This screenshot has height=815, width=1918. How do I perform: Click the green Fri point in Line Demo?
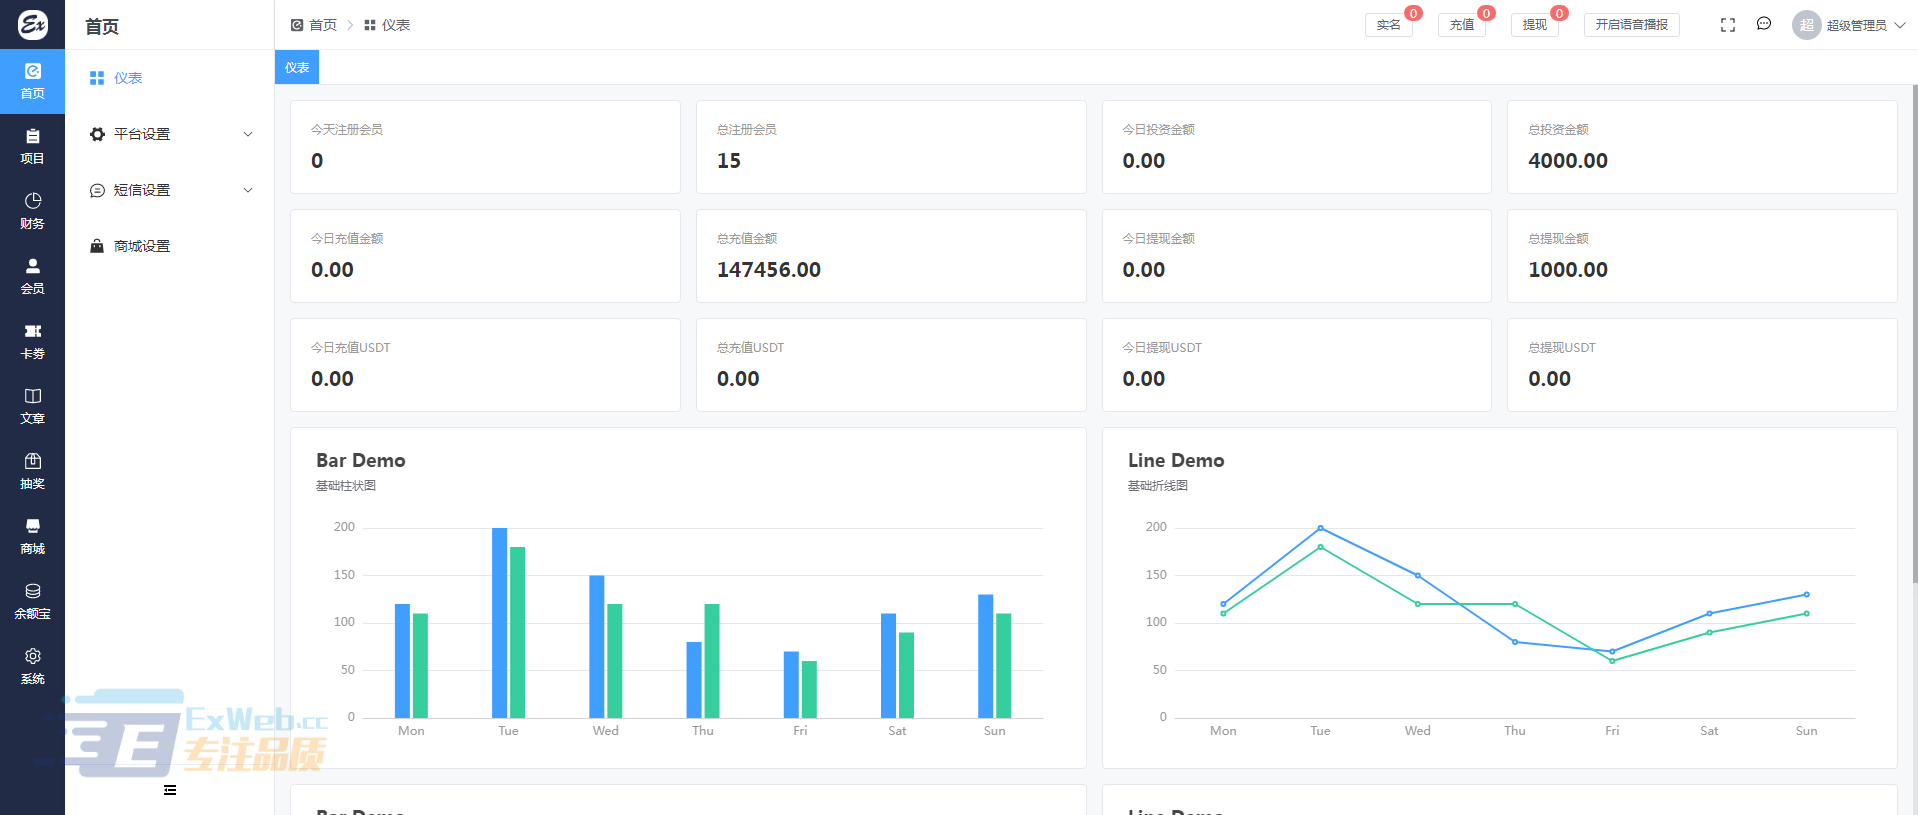[x=1612, y=661]
